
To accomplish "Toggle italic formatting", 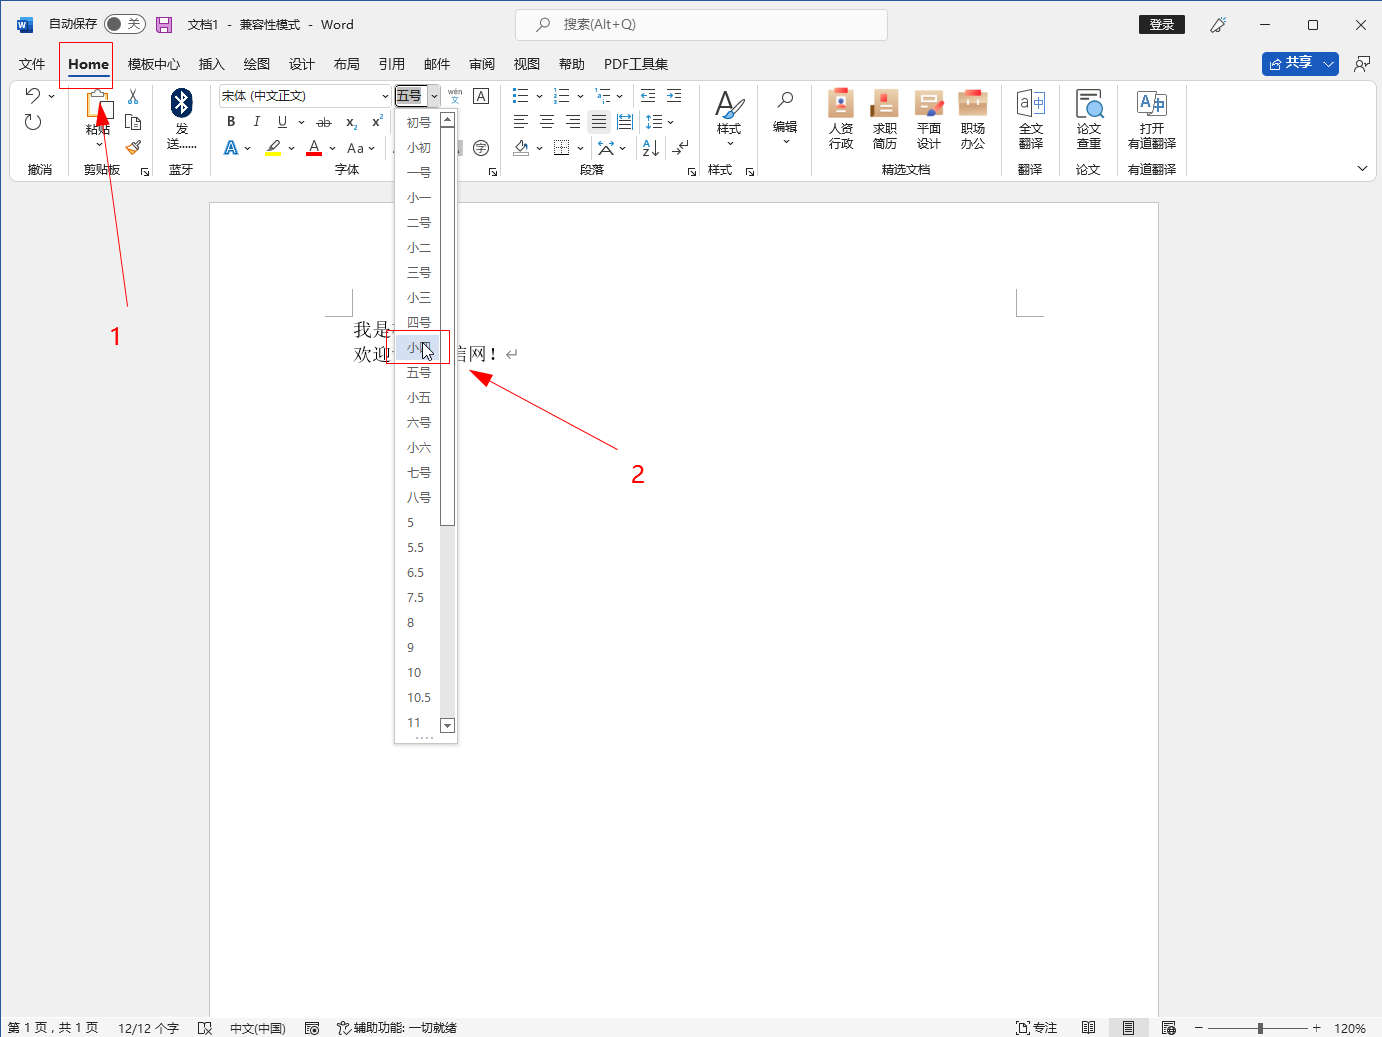I will [257, 122].
